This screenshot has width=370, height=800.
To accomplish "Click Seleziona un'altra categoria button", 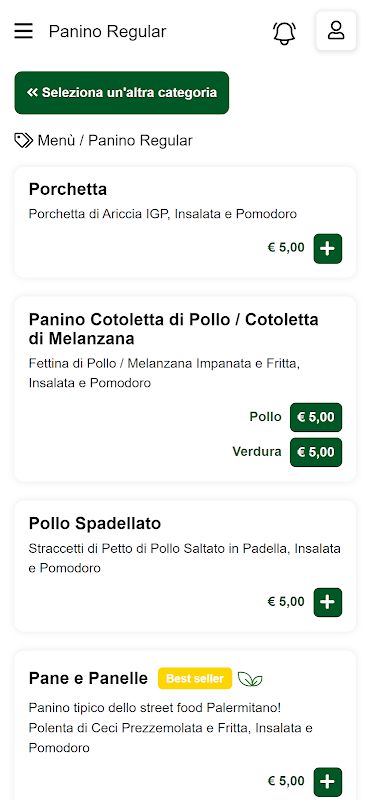I will pos(121,93).
